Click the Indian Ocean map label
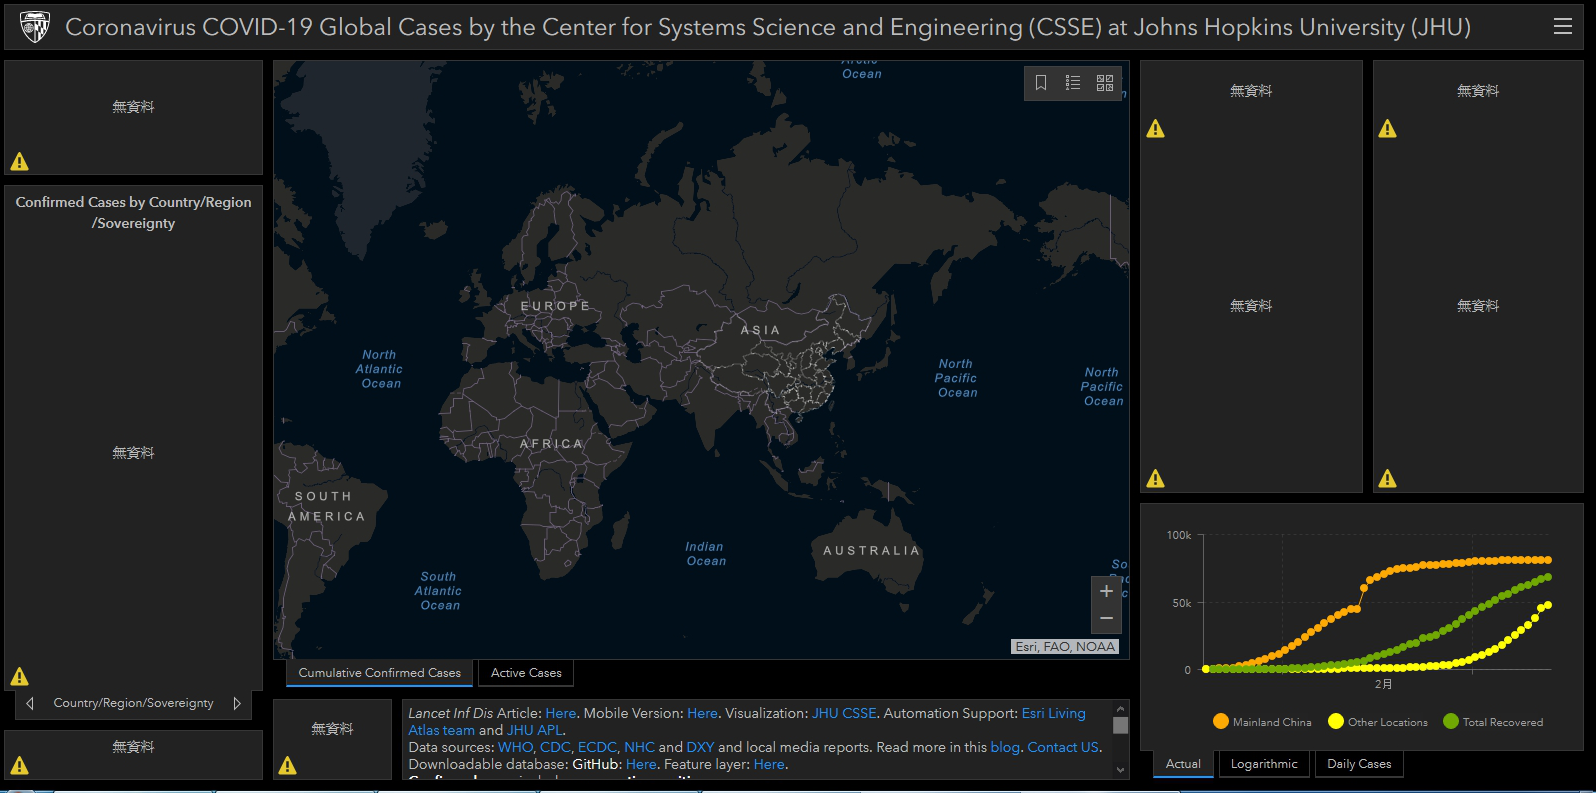Viewport: 1596px width, 793px height. pos(705,554)
